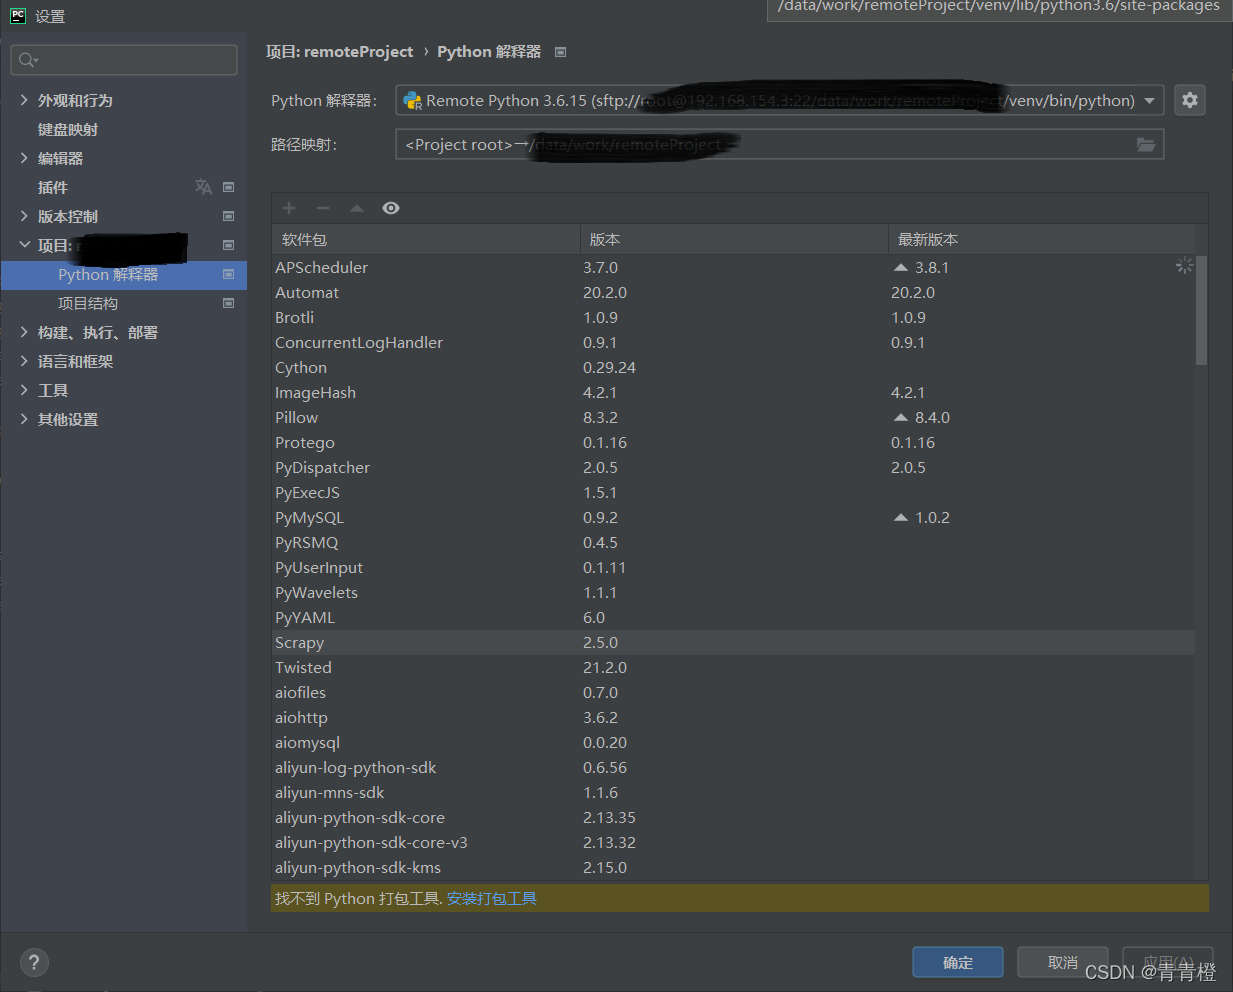Click the 确定 button
Image resolution: width=1233 pixels, height=992 pixels.
tap(957, 962)
